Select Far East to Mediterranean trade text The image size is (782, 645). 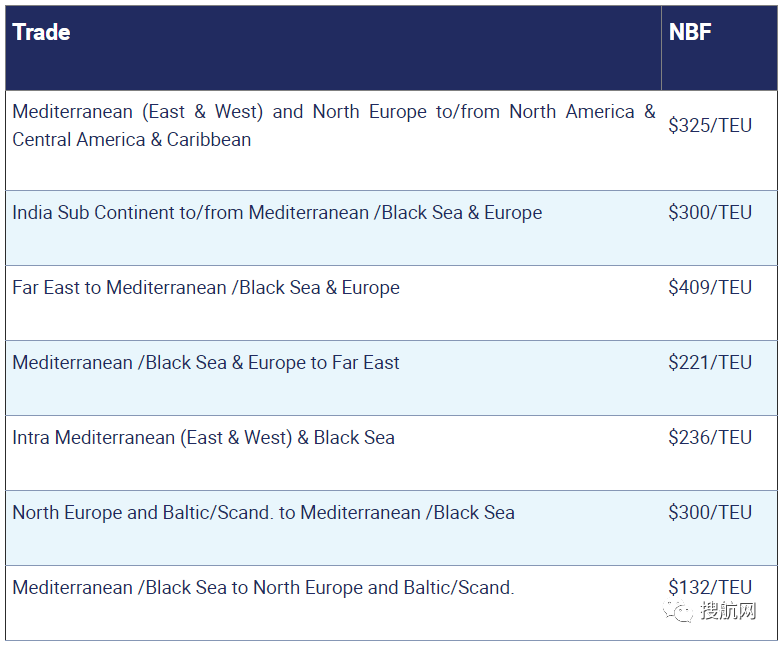tap(205, 288)
